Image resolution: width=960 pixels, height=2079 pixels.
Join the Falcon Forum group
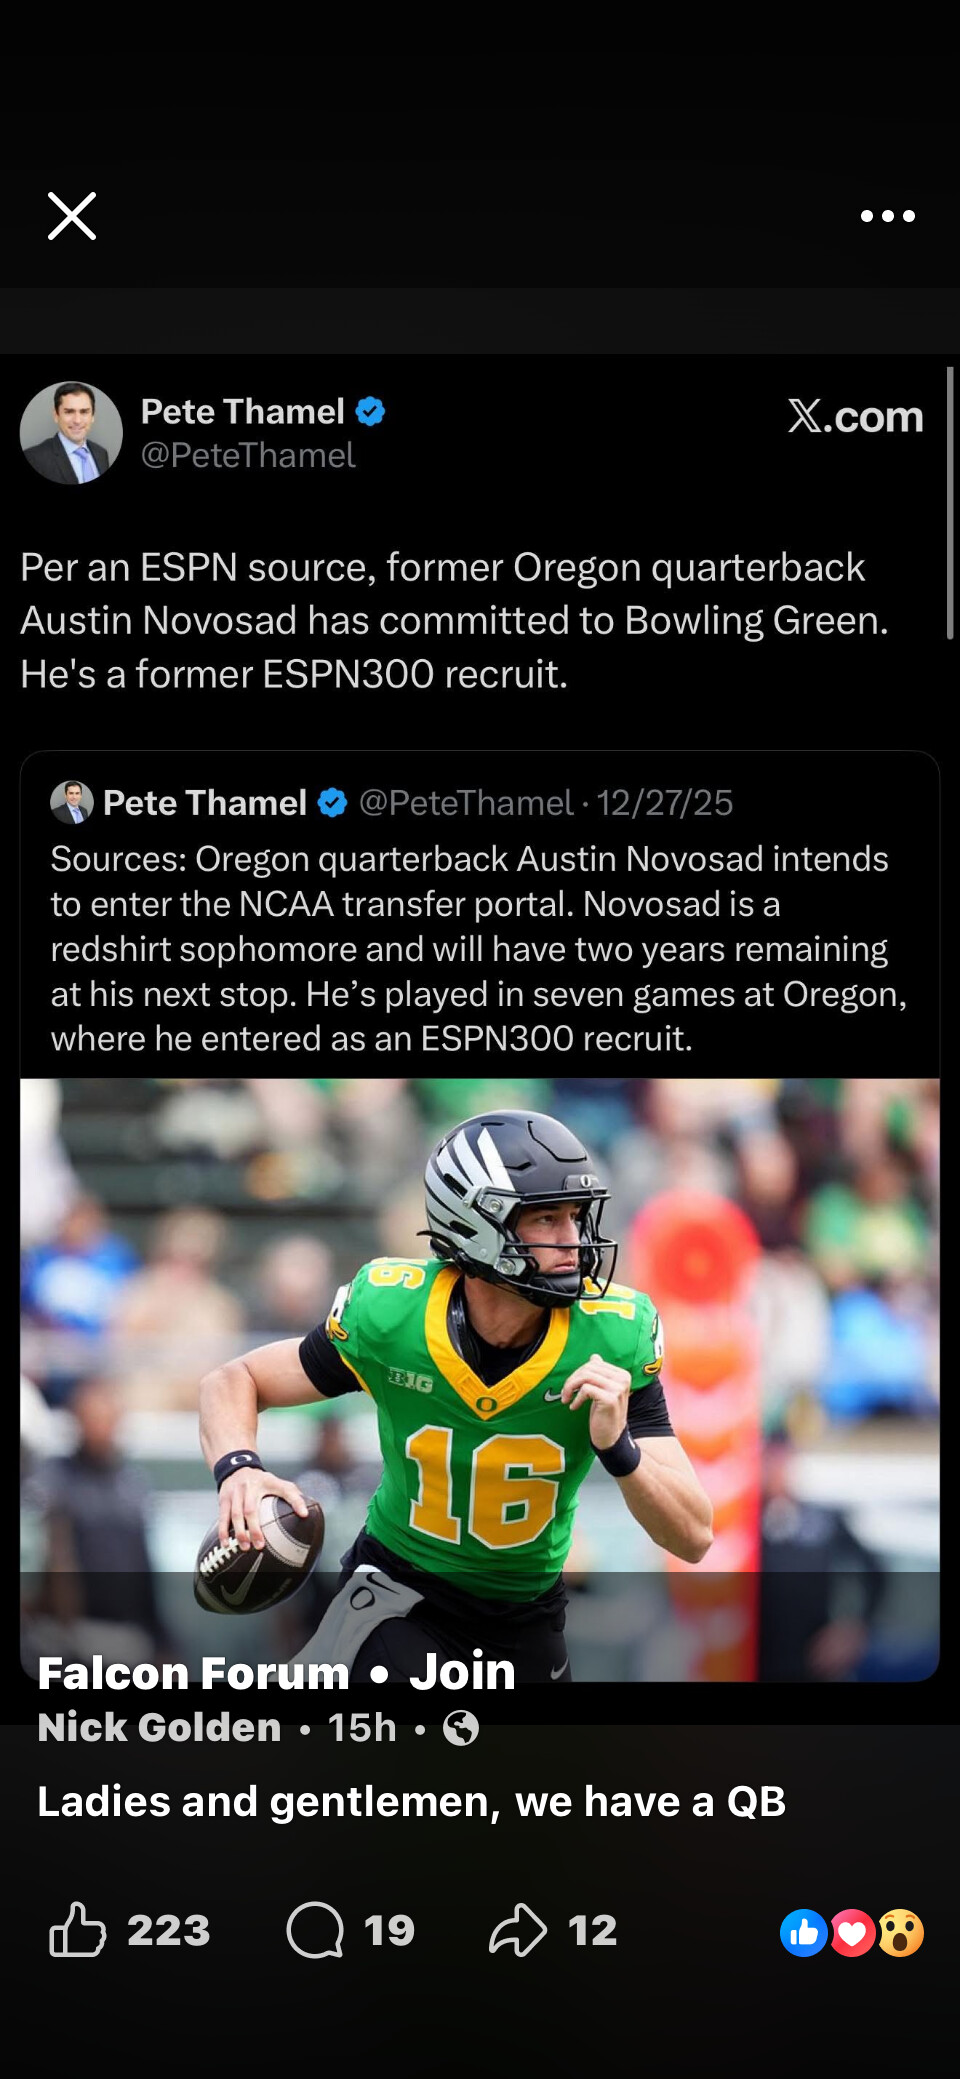(x=462, y=1672)
